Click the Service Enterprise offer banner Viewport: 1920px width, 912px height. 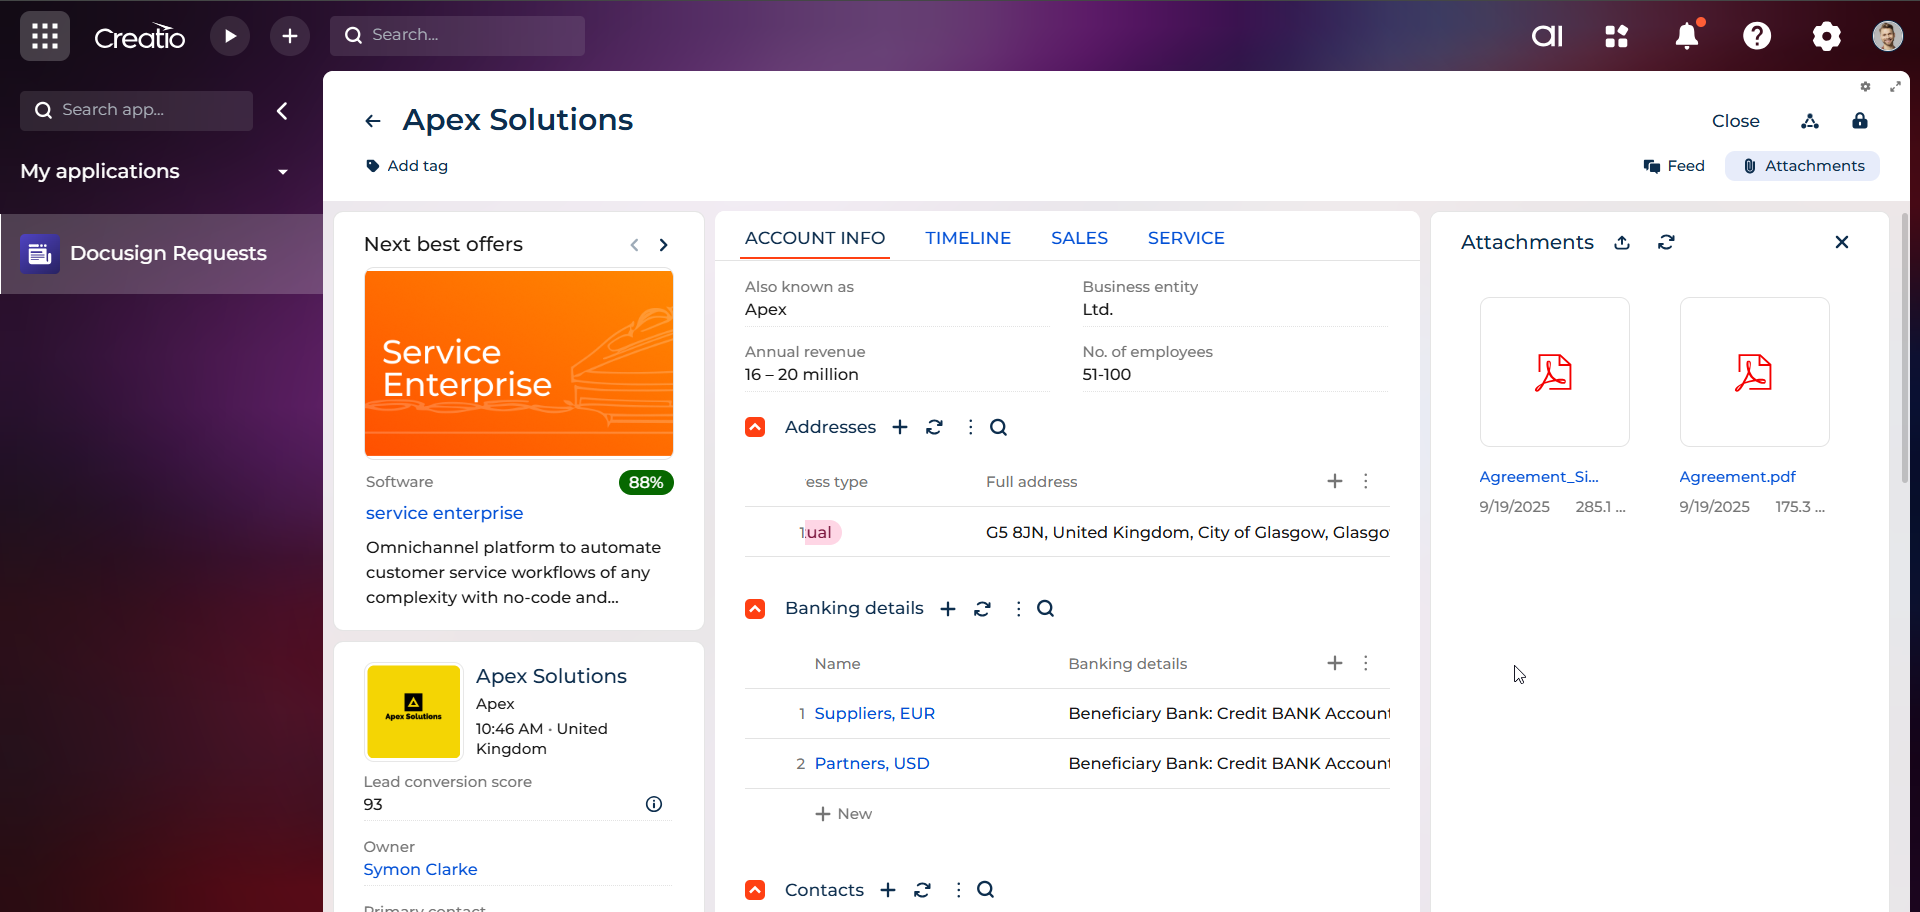[x=519, y=364]
